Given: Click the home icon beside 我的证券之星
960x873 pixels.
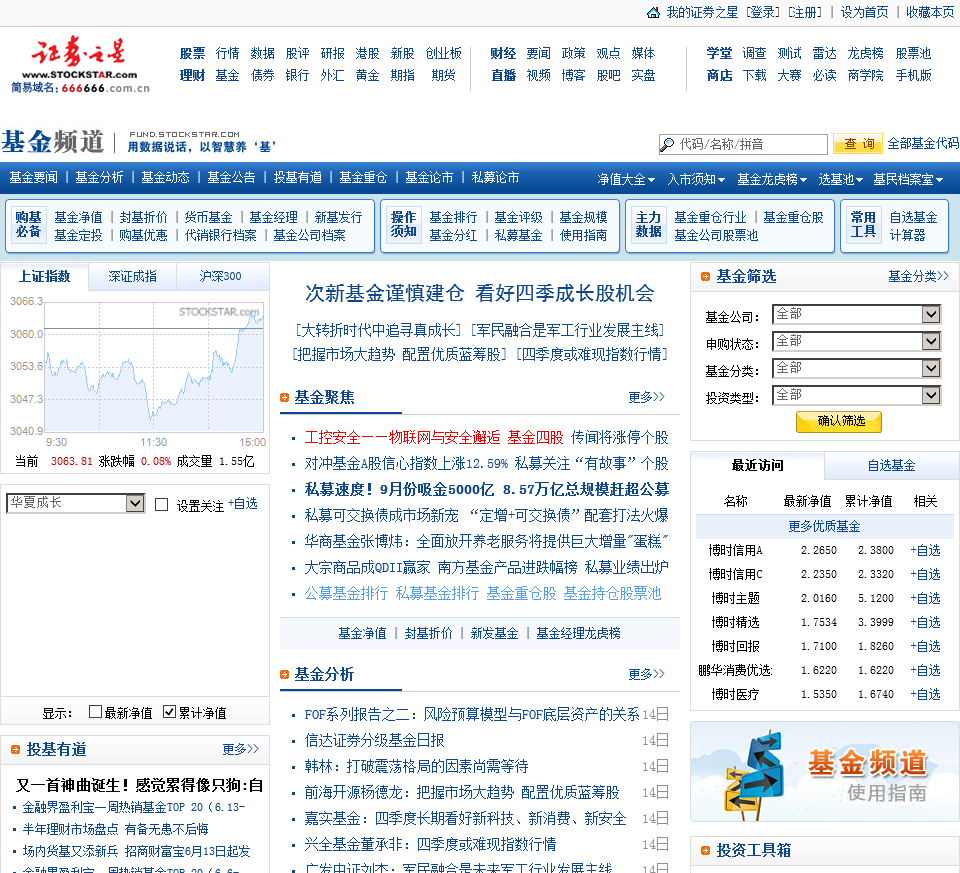Looking at the screenshot, I should click(x=653, y=12).
